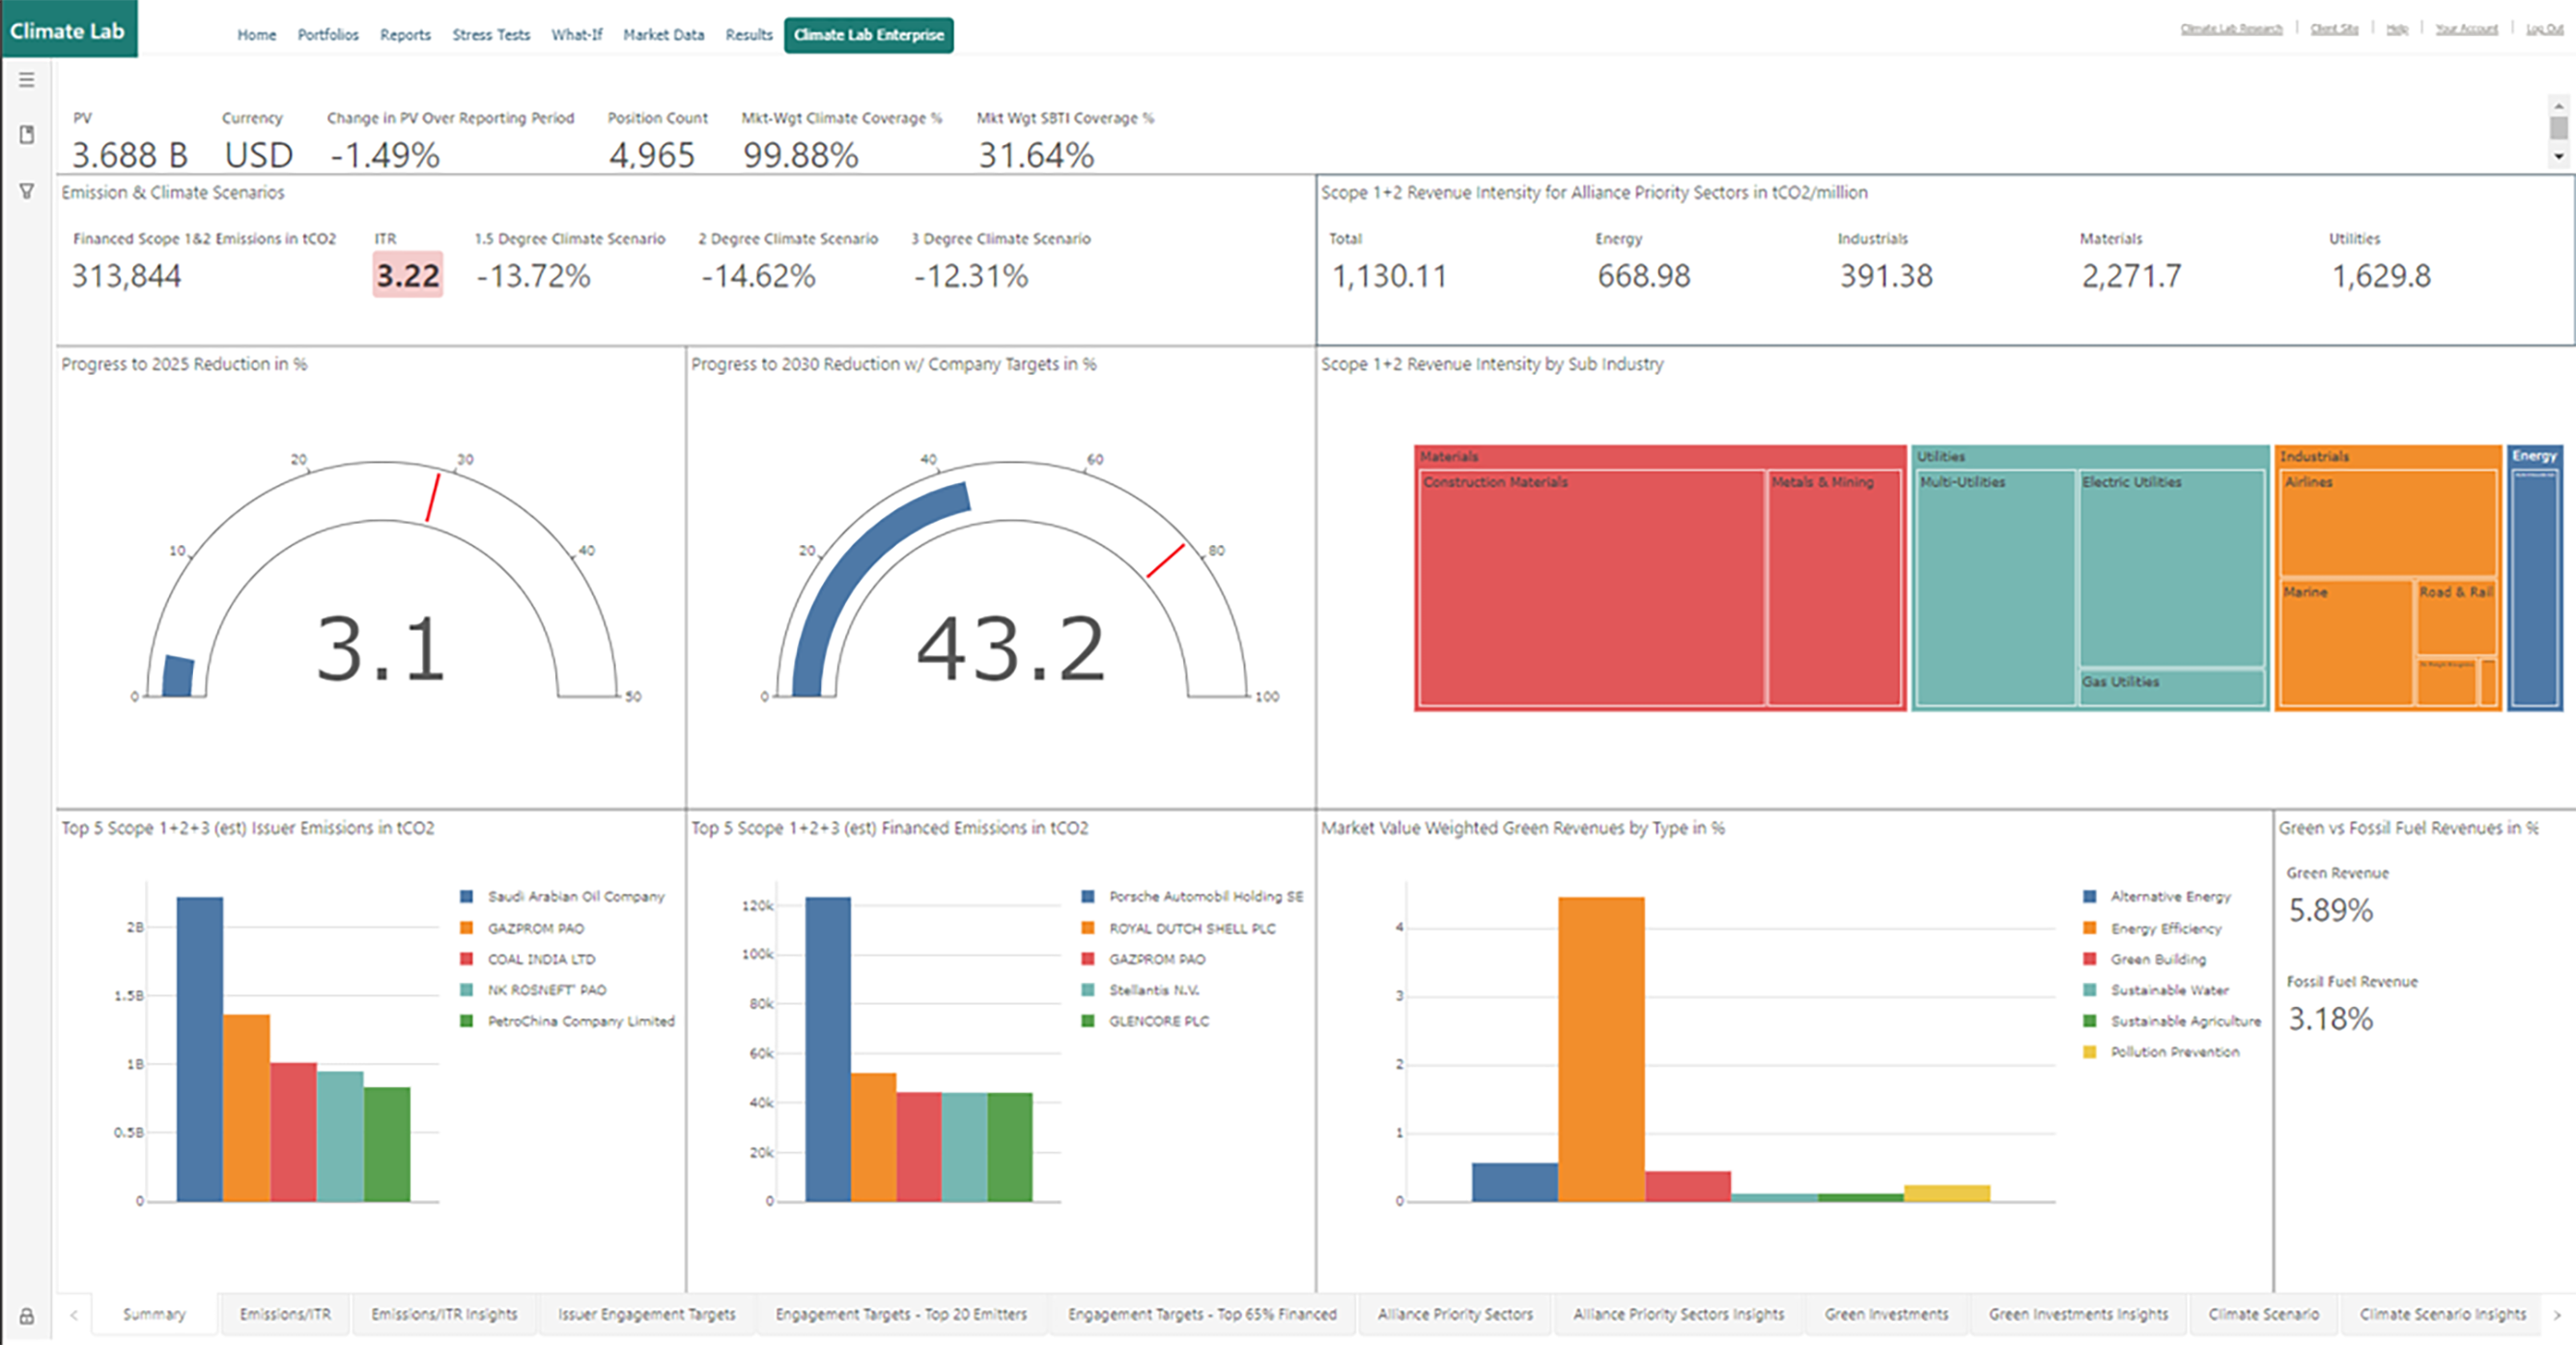Select the Multi-Utilities treemap block
2576x1345 pixels.
pyautogui.click(x=1995, y=588)
